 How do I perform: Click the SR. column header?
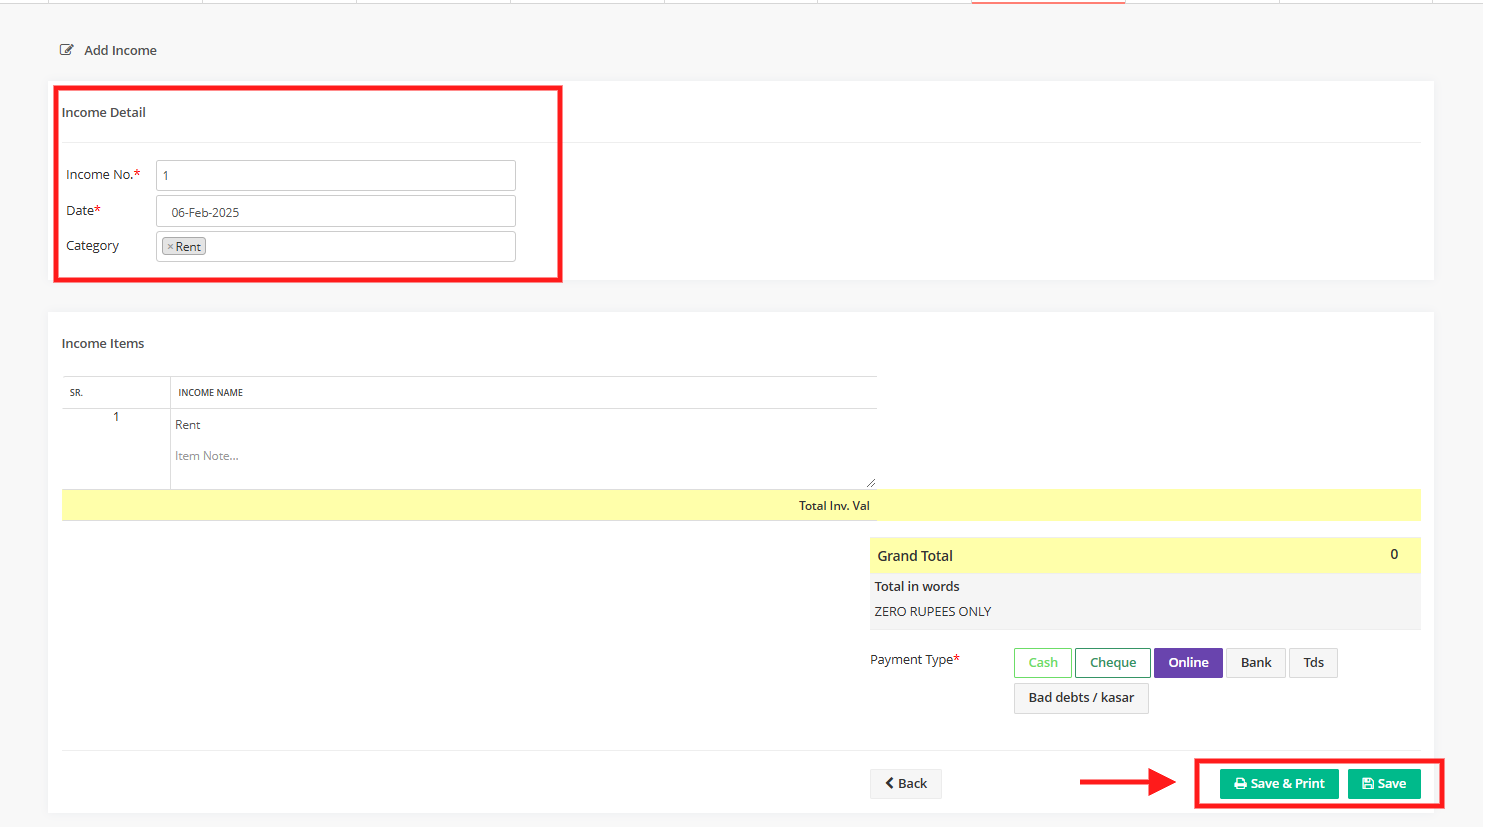[76, 393]
